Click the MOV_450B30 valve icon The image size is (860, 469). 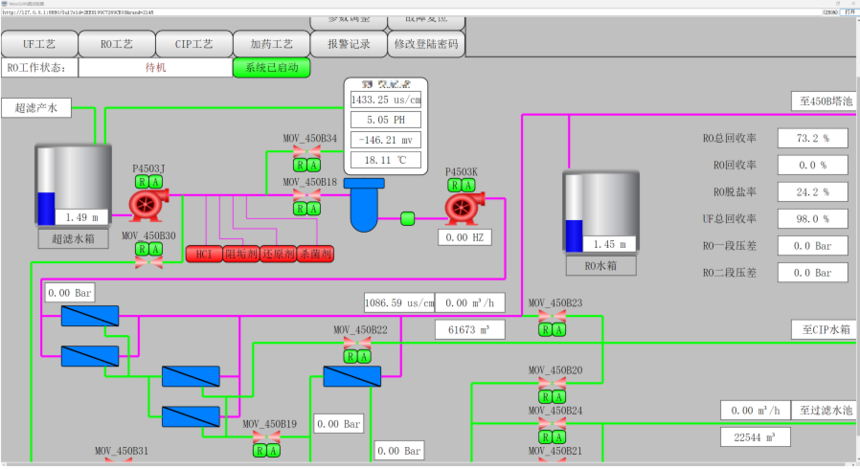click(x=149, y=262)
